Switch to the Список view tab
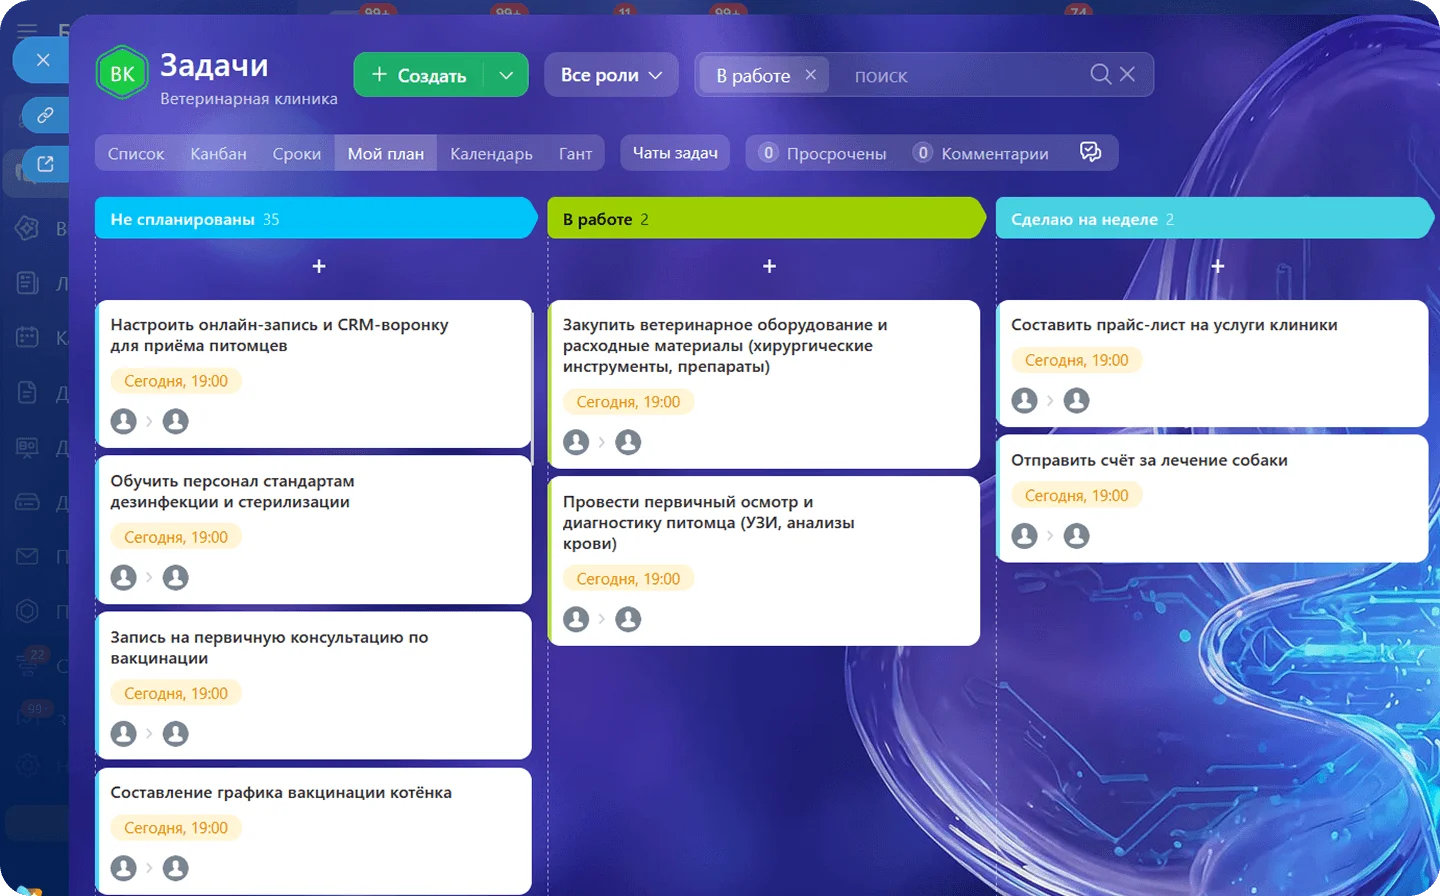The image size is (1440, 896). pos(136,153)
